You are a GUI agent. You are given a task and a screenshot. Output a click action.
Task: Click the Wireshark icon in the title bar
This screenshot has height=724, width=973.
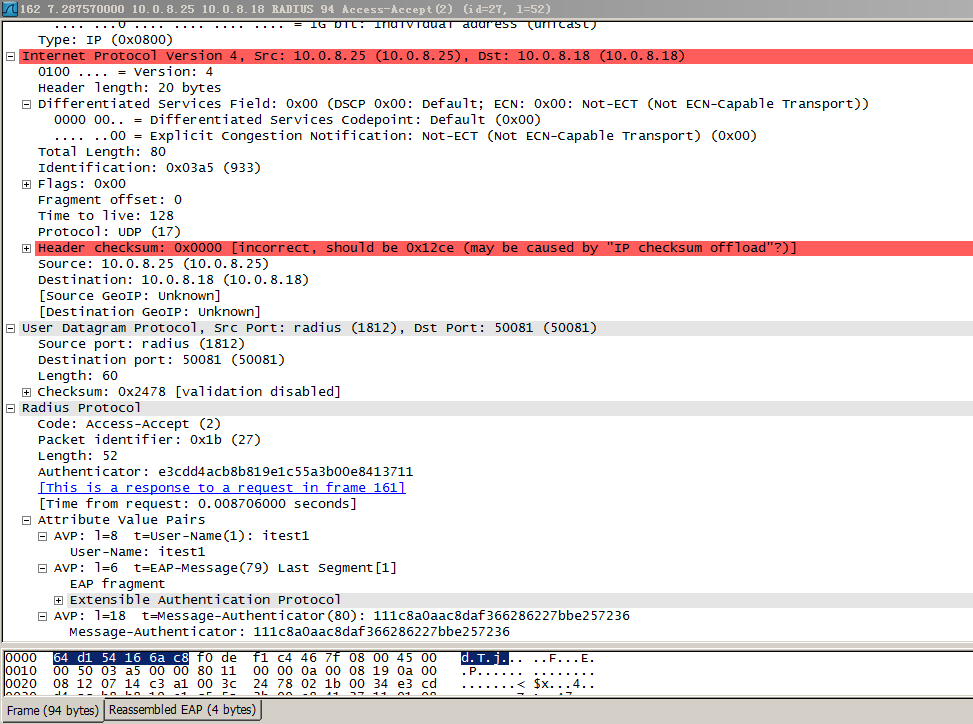pyautogui.click(x=8, y=8)
